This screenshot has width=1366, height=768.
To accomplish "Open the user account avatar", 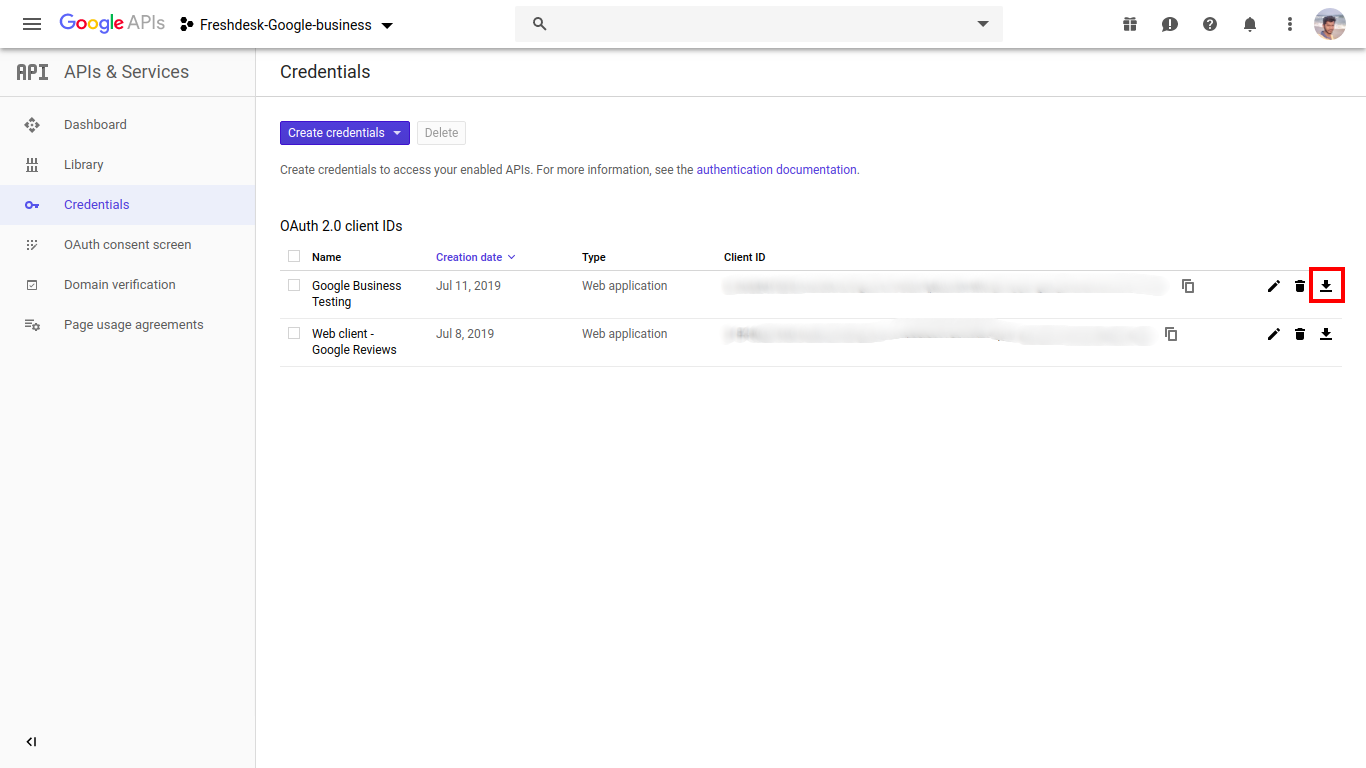I will click(x=1330, y=24).
